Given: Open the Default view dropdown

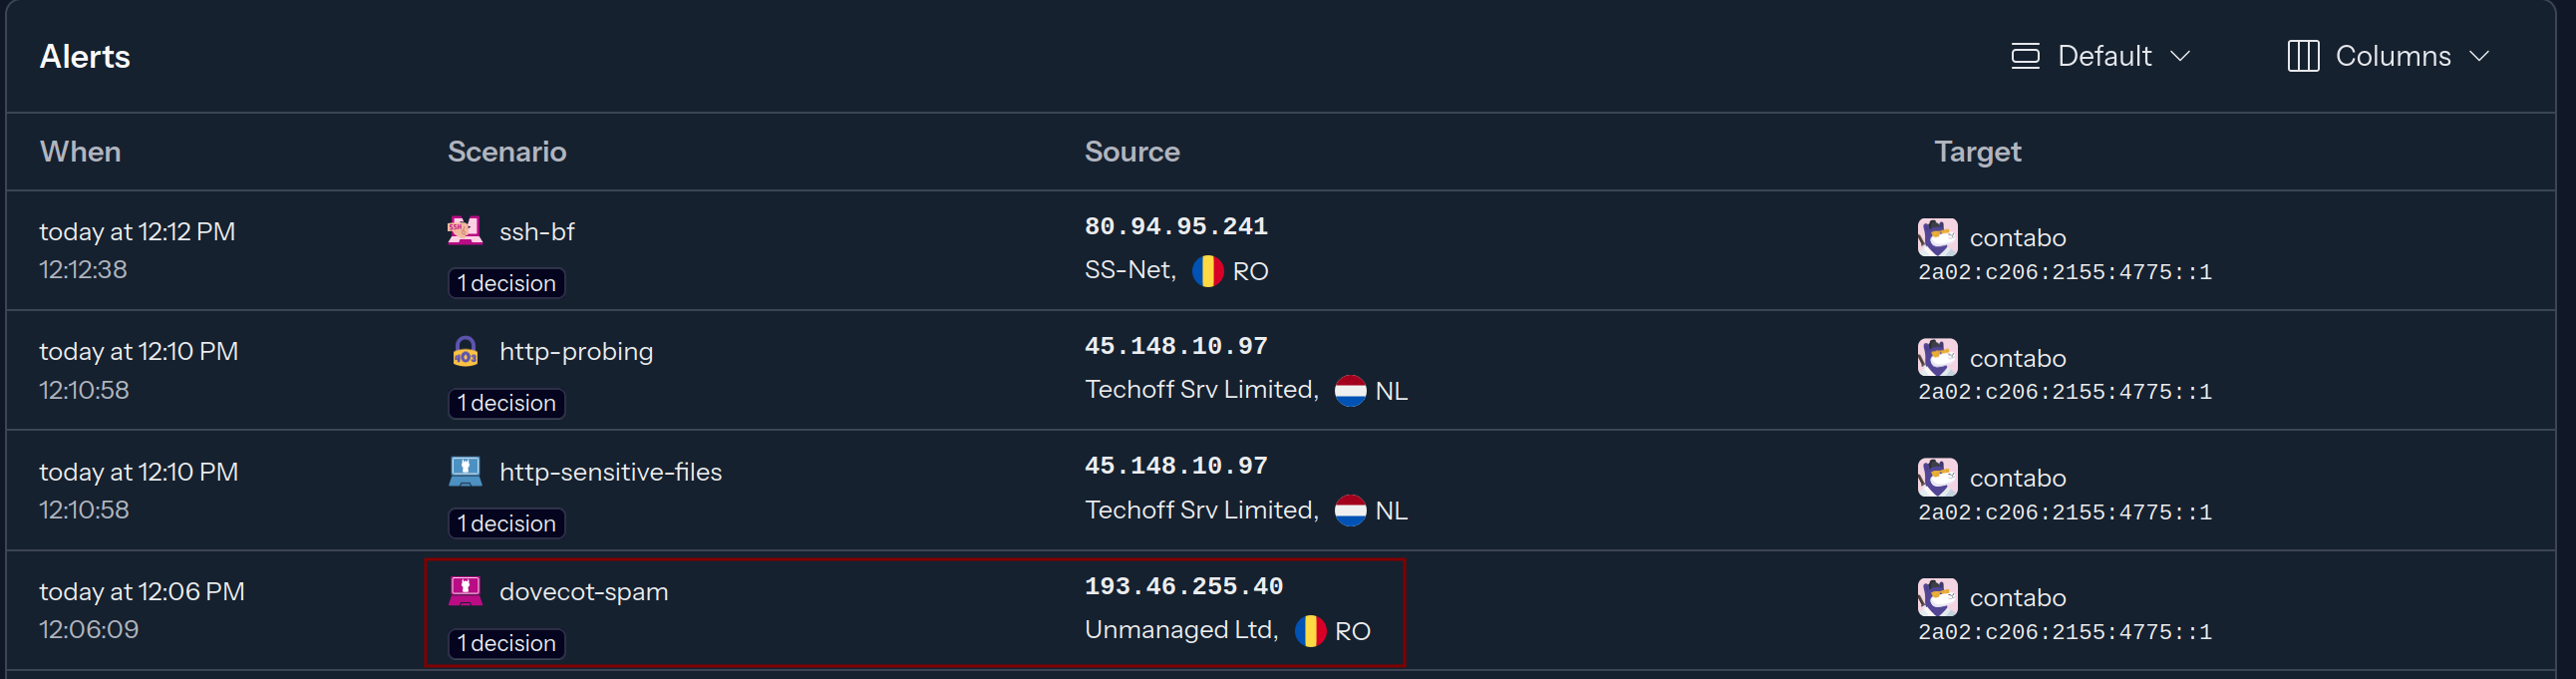Looking at the screenshot, I should click(2101, 56).
